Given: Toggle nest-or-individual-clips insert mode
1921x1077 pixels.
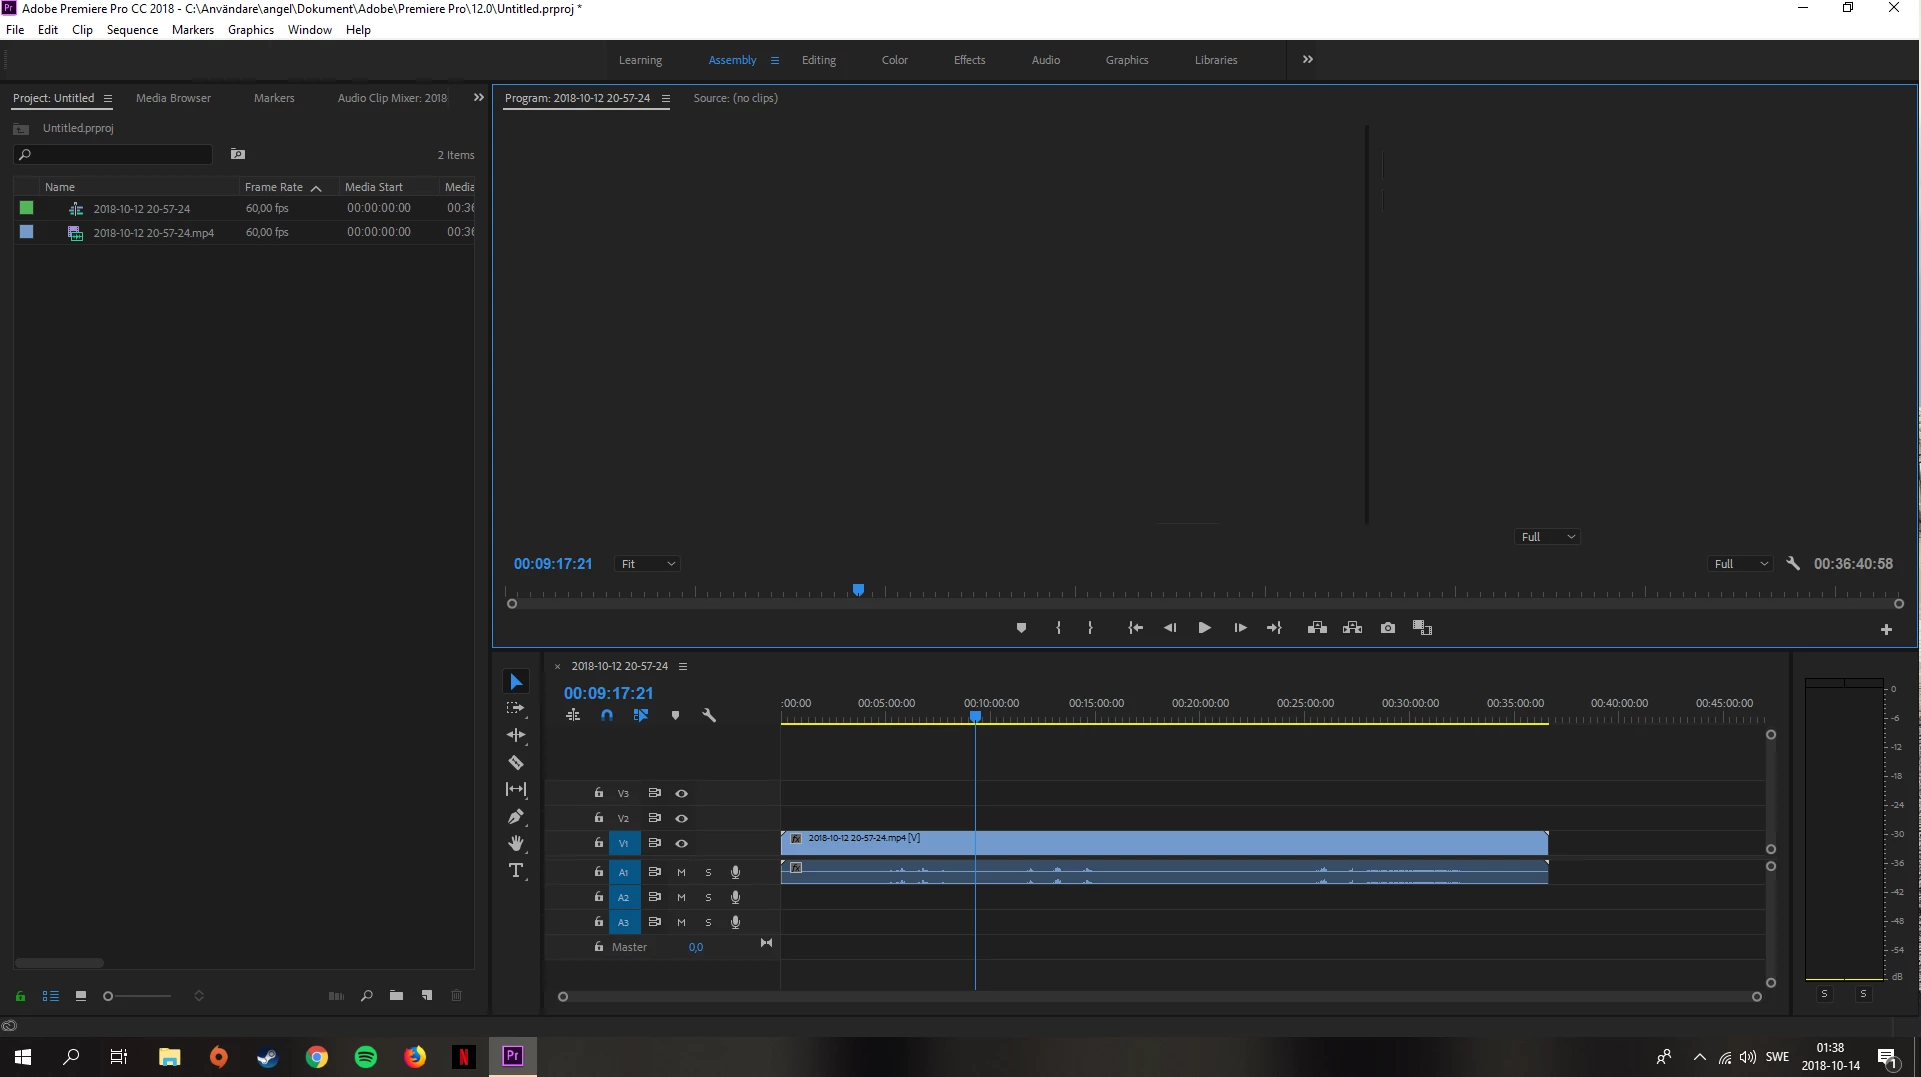Looking at the screenshot, I should (x=573, y=715).
